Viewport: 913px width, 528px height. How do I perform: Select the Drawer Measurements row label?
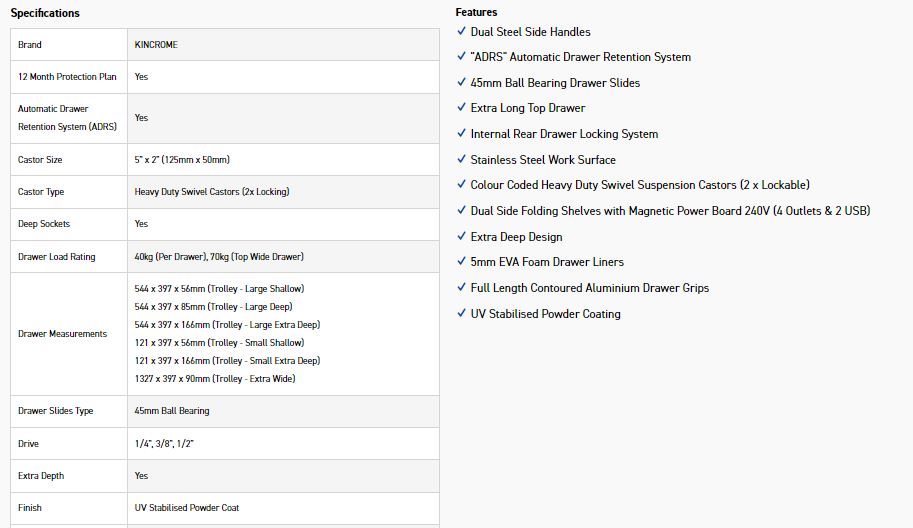pos(62,334)
